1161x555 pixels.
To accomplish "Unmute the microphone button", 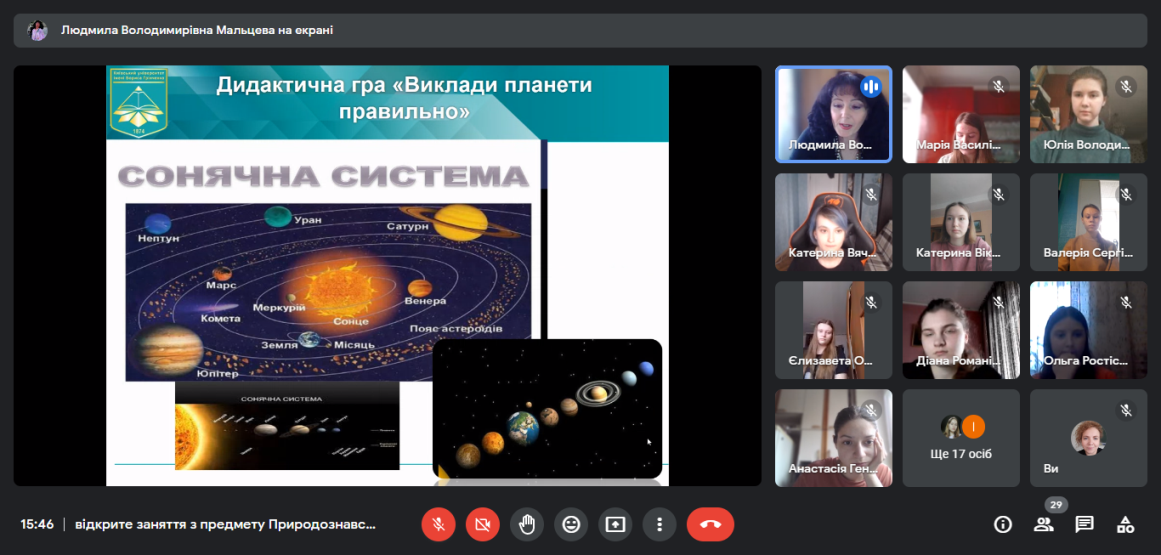I will click(438, 524).
